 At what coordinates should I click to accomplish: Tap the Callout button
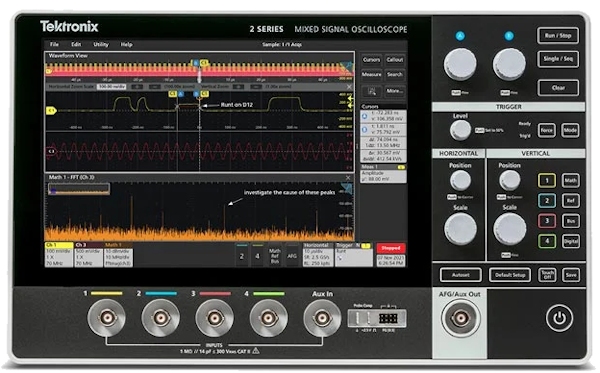(x=395, y=60)
